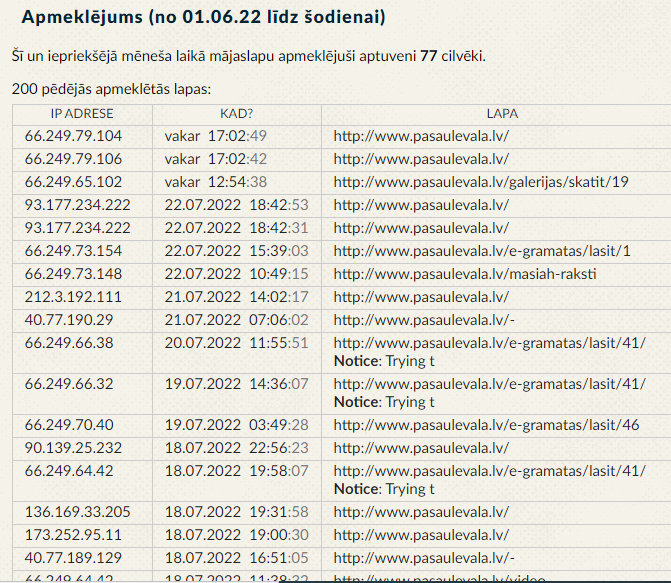The height and width of the screenshot is (583, 671).
Task: Click the KAD? column header
Action: pos(237,114)
